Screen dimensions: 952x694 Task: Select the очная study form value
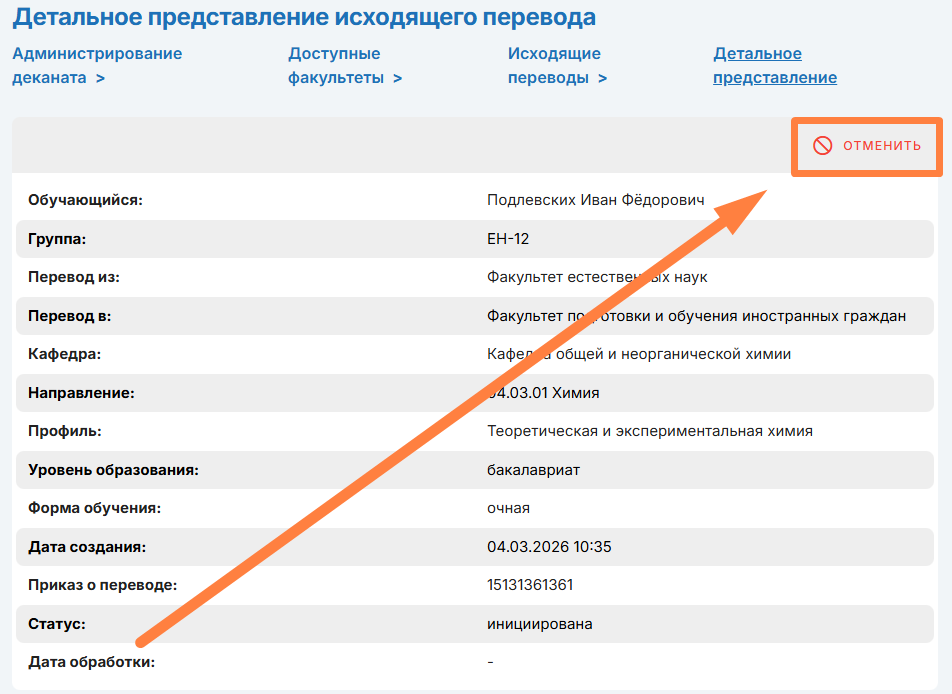pyautogui.click(x=508, y=508)
